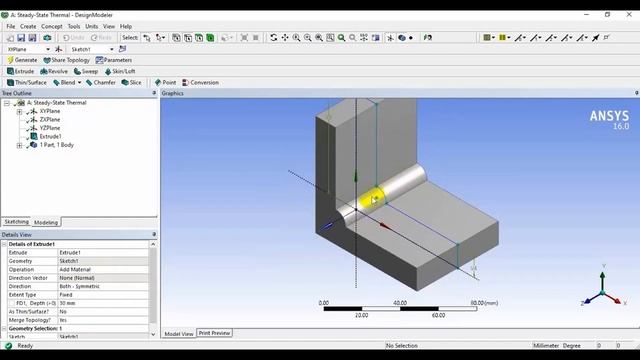This screenshot has height=360, width=640.
Task: Open the Tools menu
Action: point(74,26)
